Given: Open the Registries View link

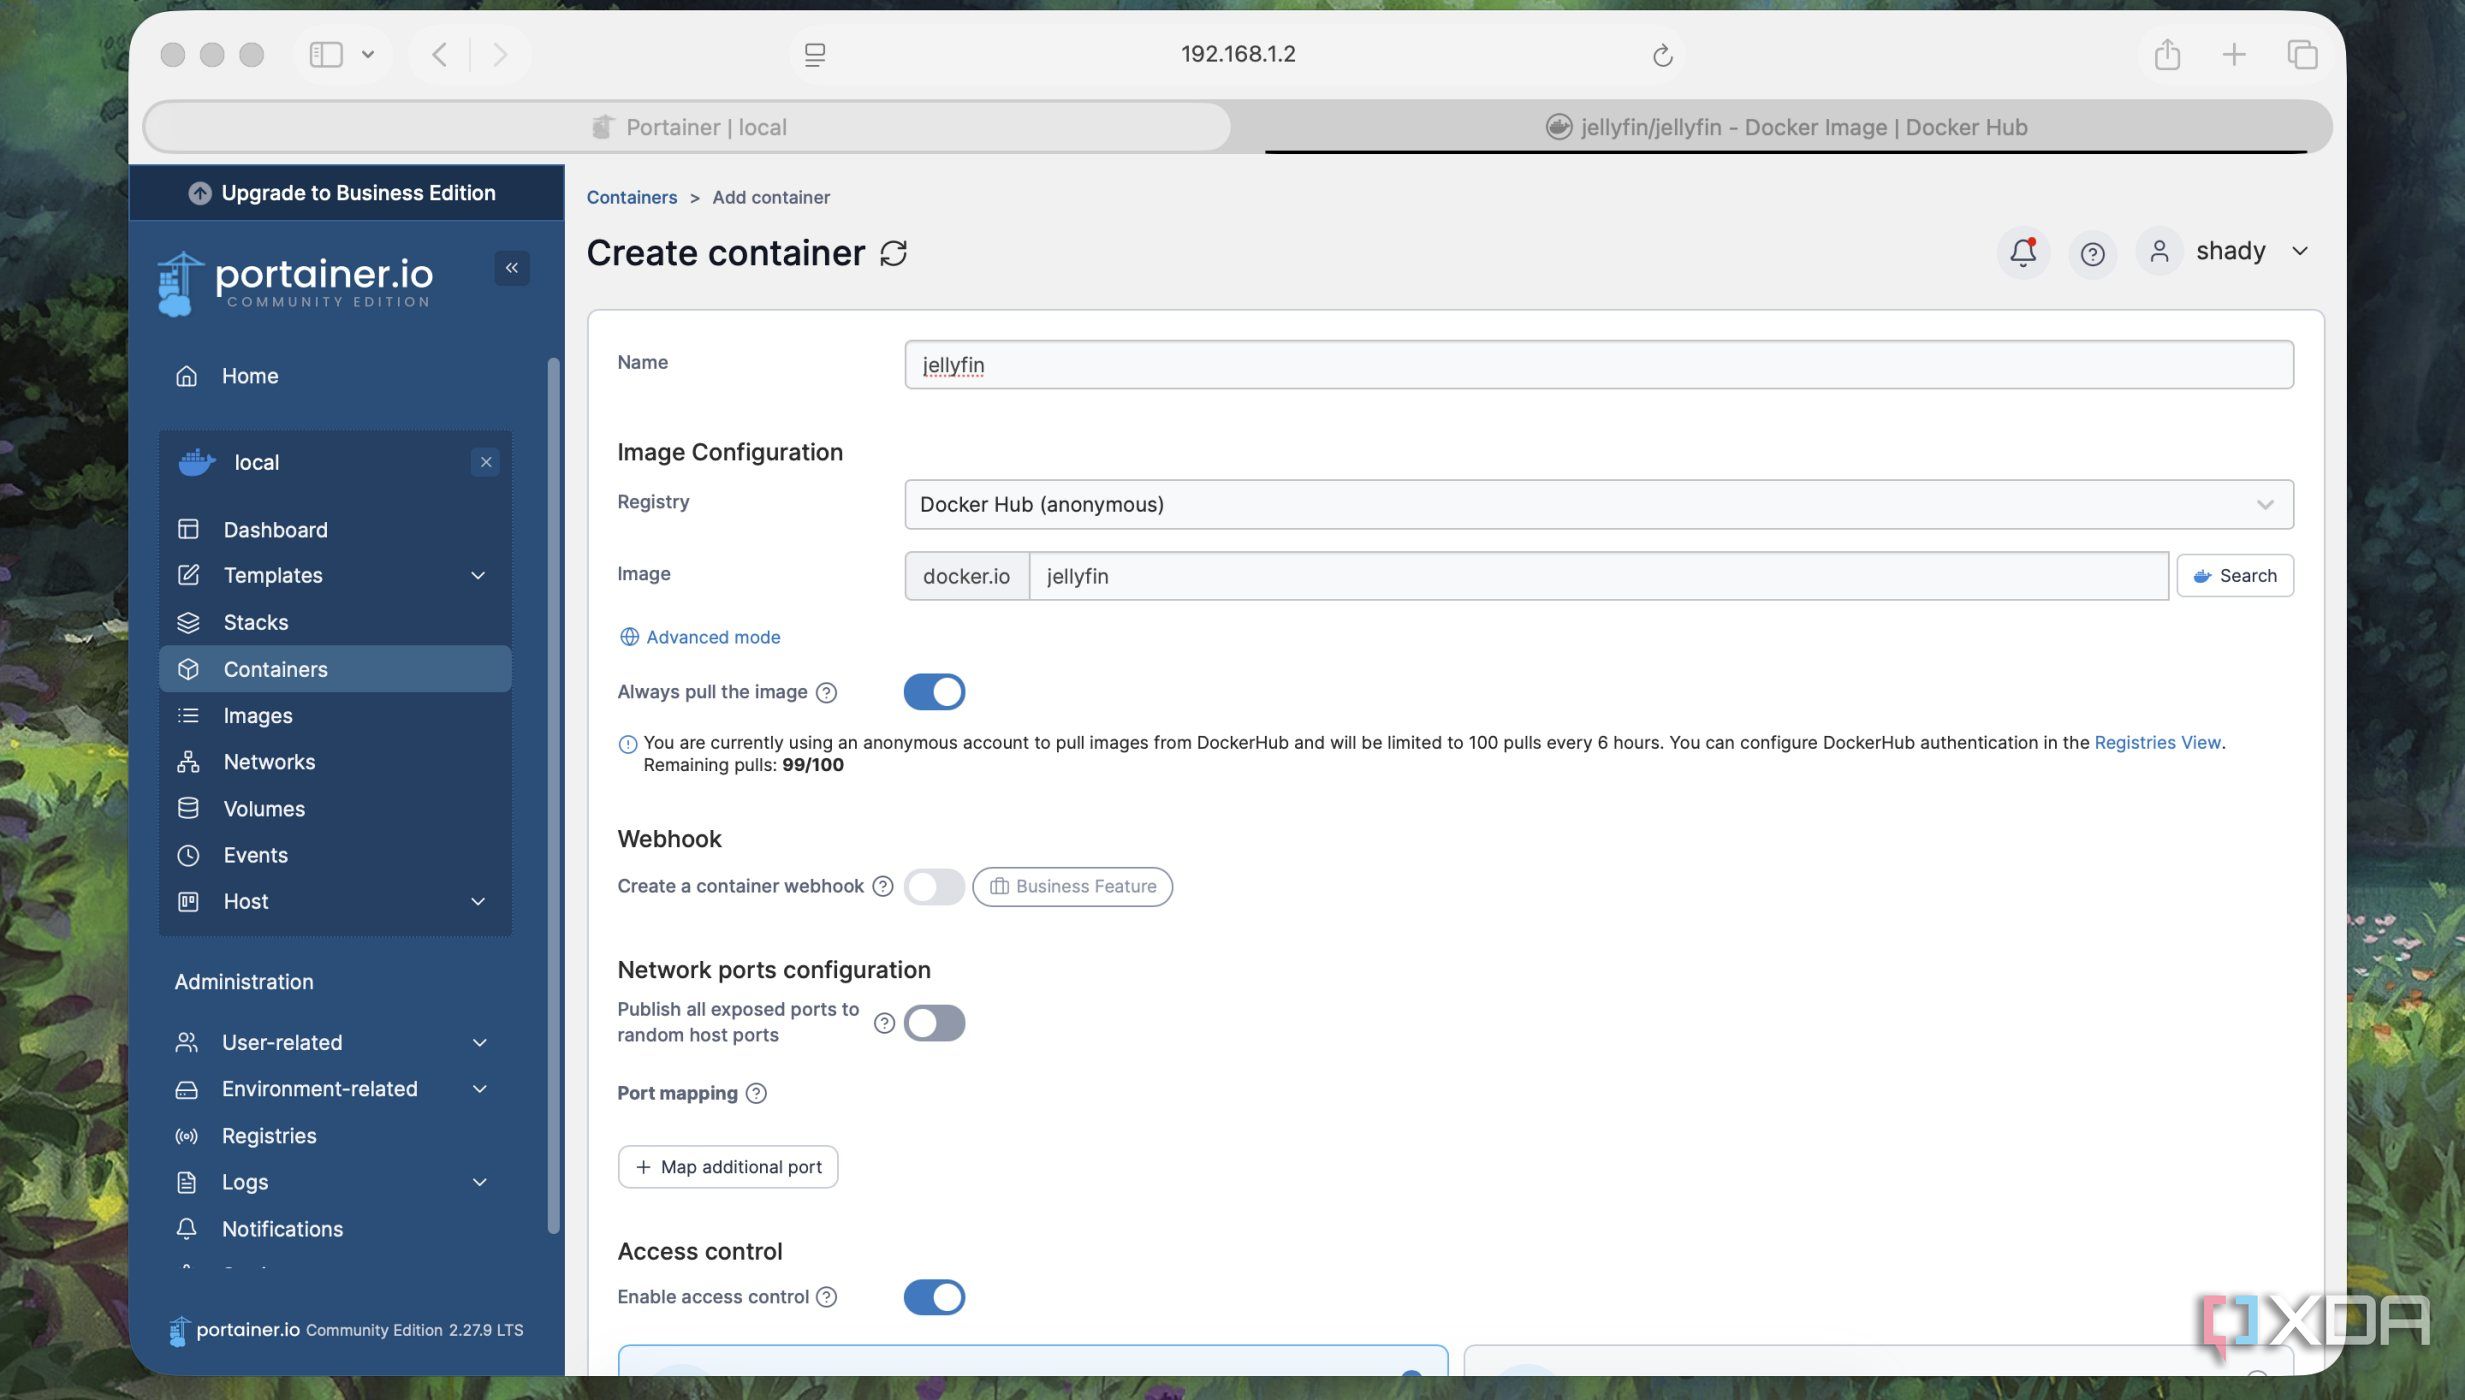Looking at the screenshot, I should pyautogui.click(x=2157, y=742).
